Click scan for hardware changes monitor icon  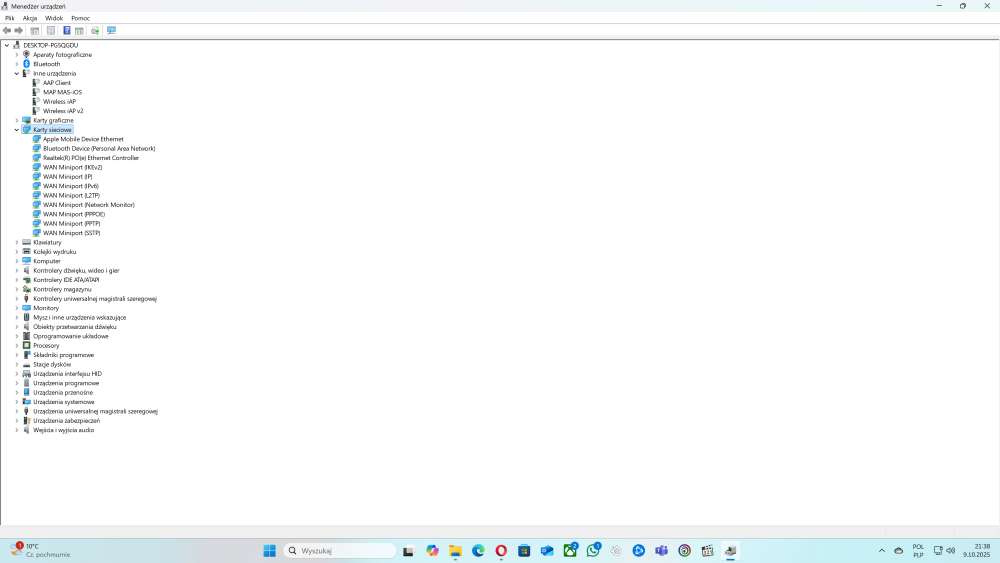pyautogui.click(x=112, y=31)
